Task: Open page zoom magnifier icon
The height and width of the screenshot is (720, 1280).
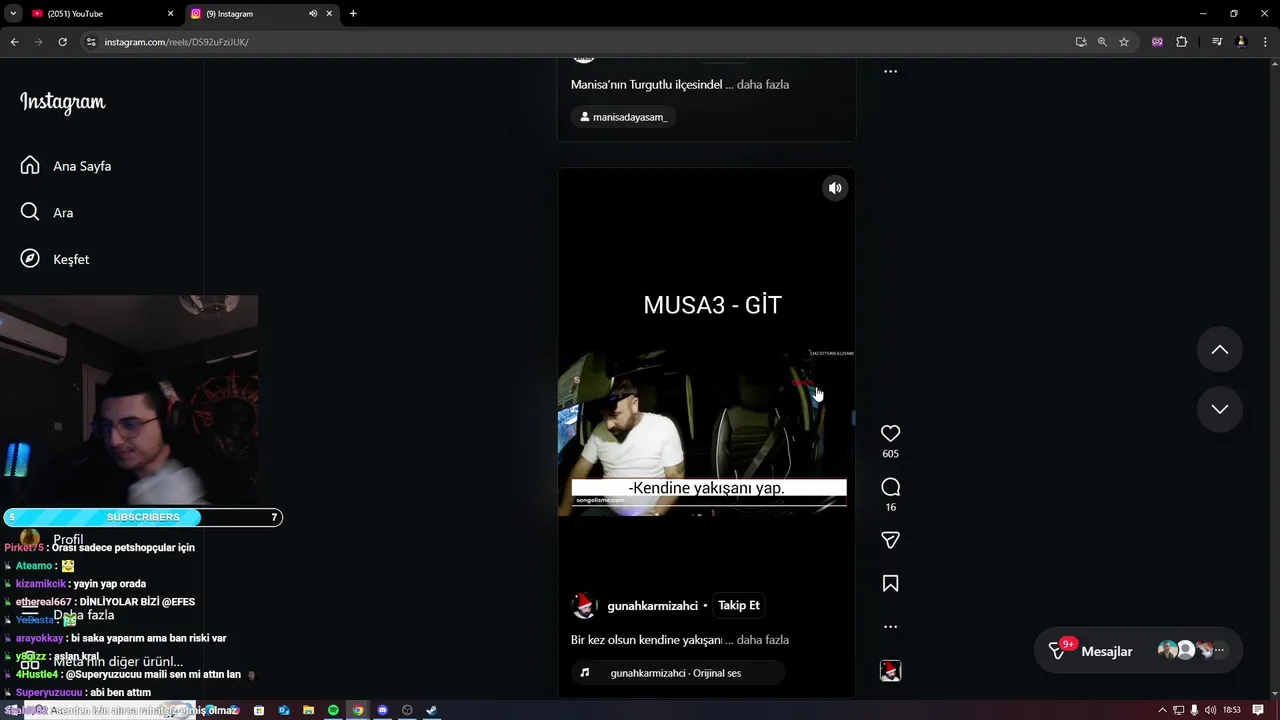Action: (1102, 42)
